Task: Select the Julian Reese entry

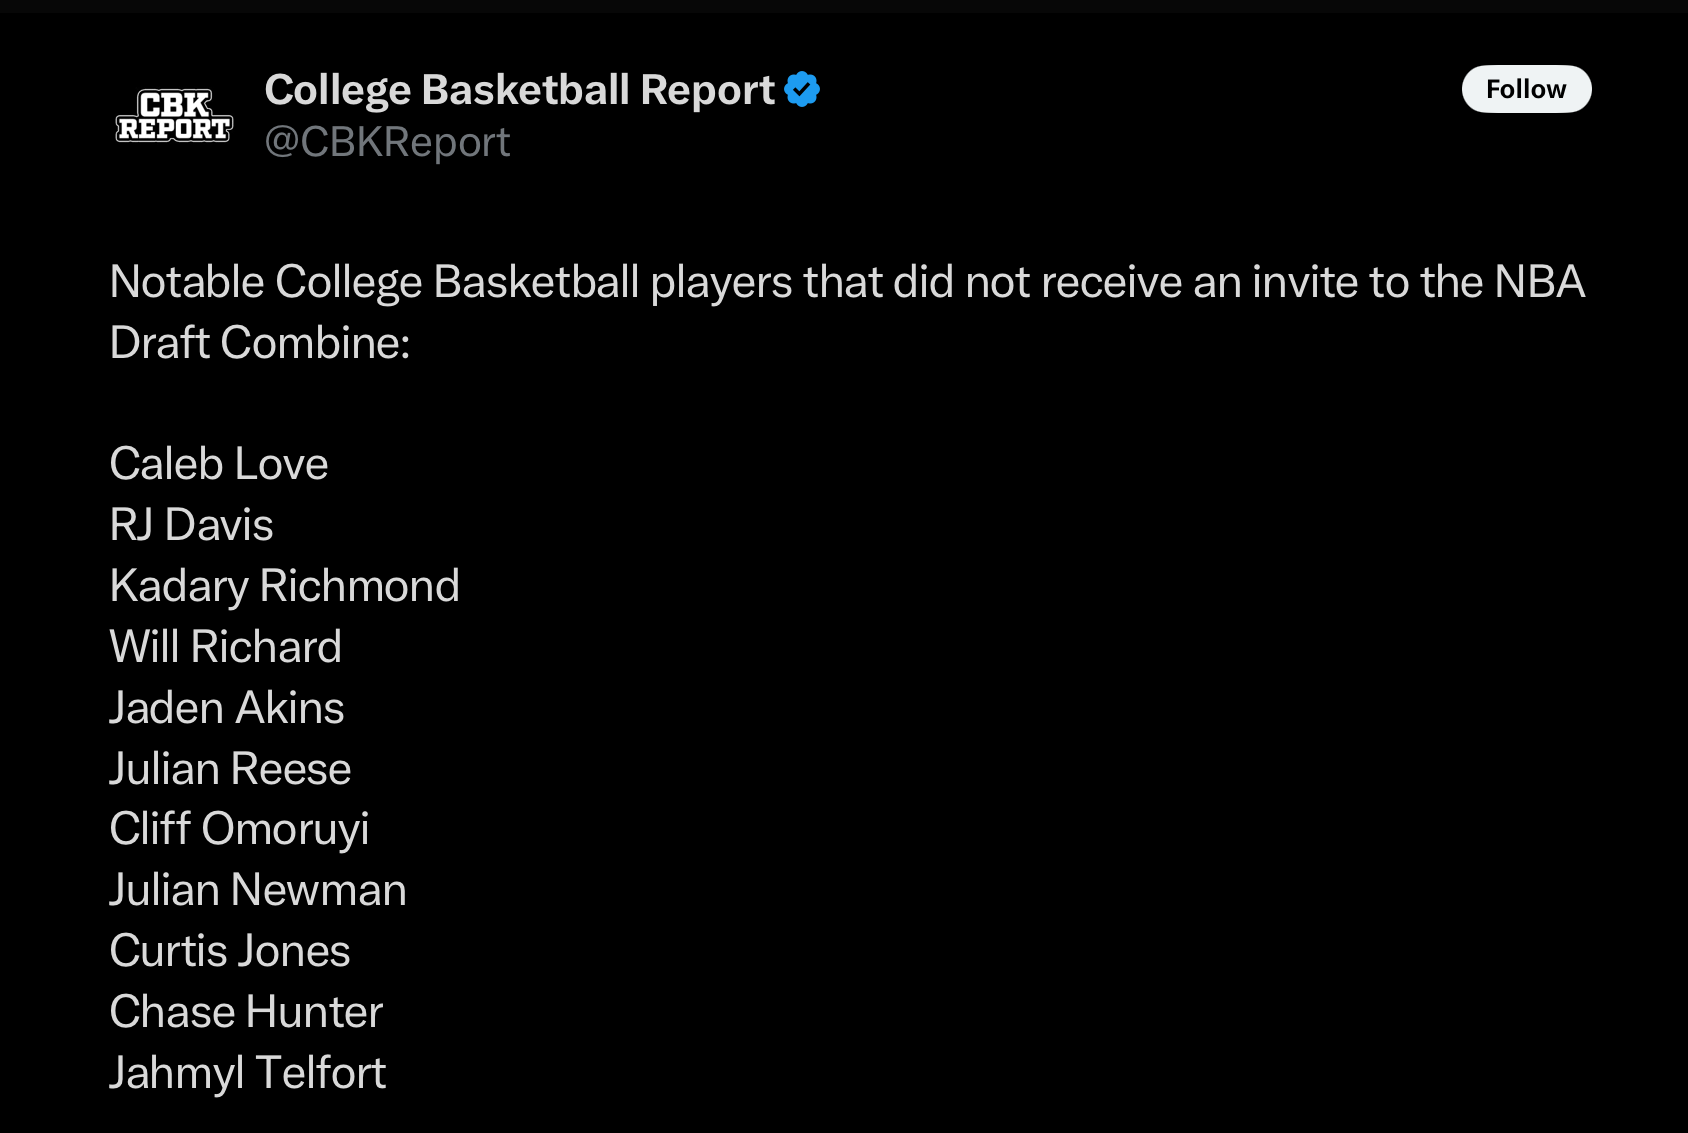Action: click(x=230, y=769)
